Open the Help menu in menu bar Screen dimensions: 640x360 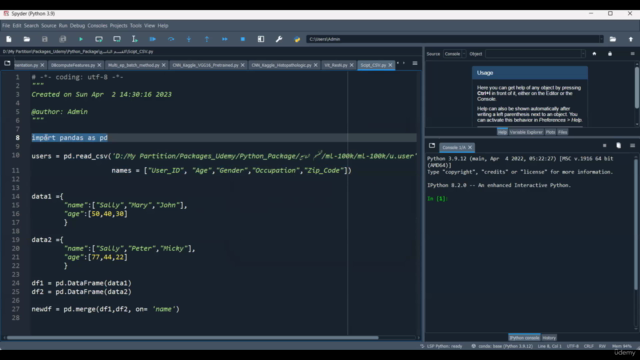(x=163, y=26)
